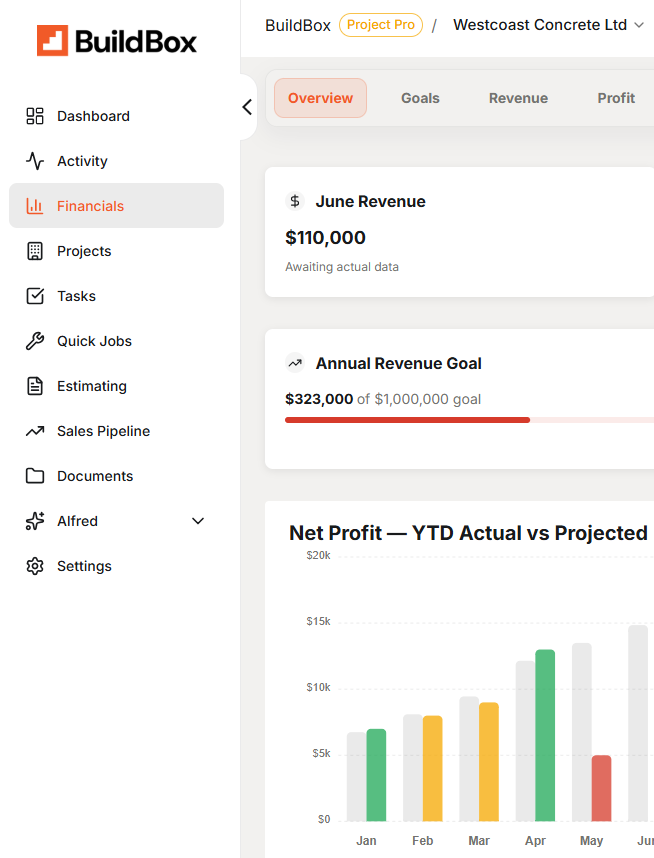
Task: Go to Estimating
Action: 117,386
